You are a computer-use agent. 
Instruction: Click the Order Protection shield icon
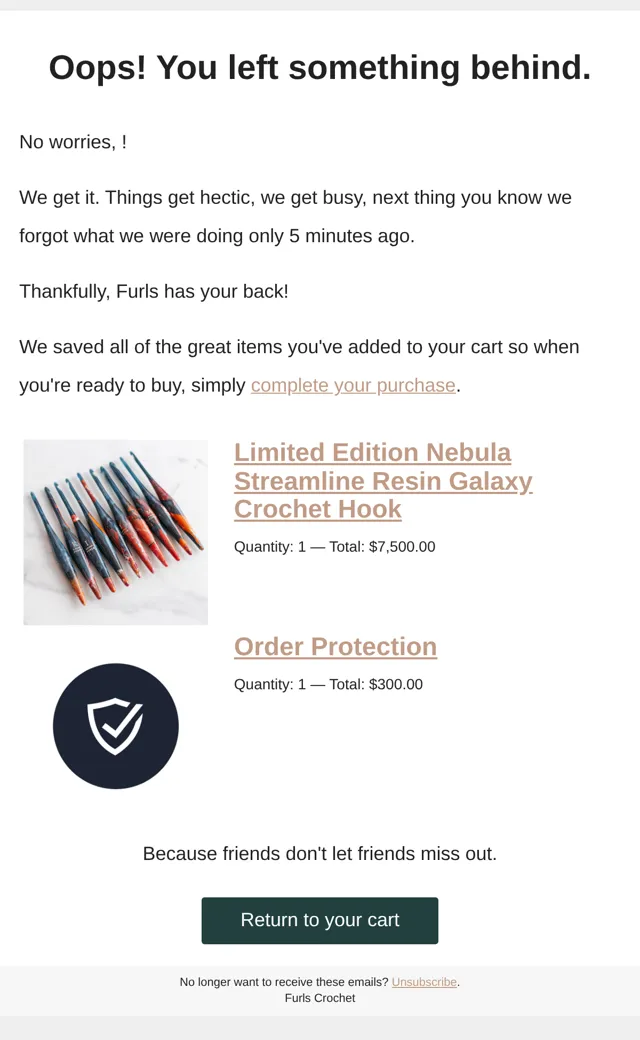click(x=115, y=726)
